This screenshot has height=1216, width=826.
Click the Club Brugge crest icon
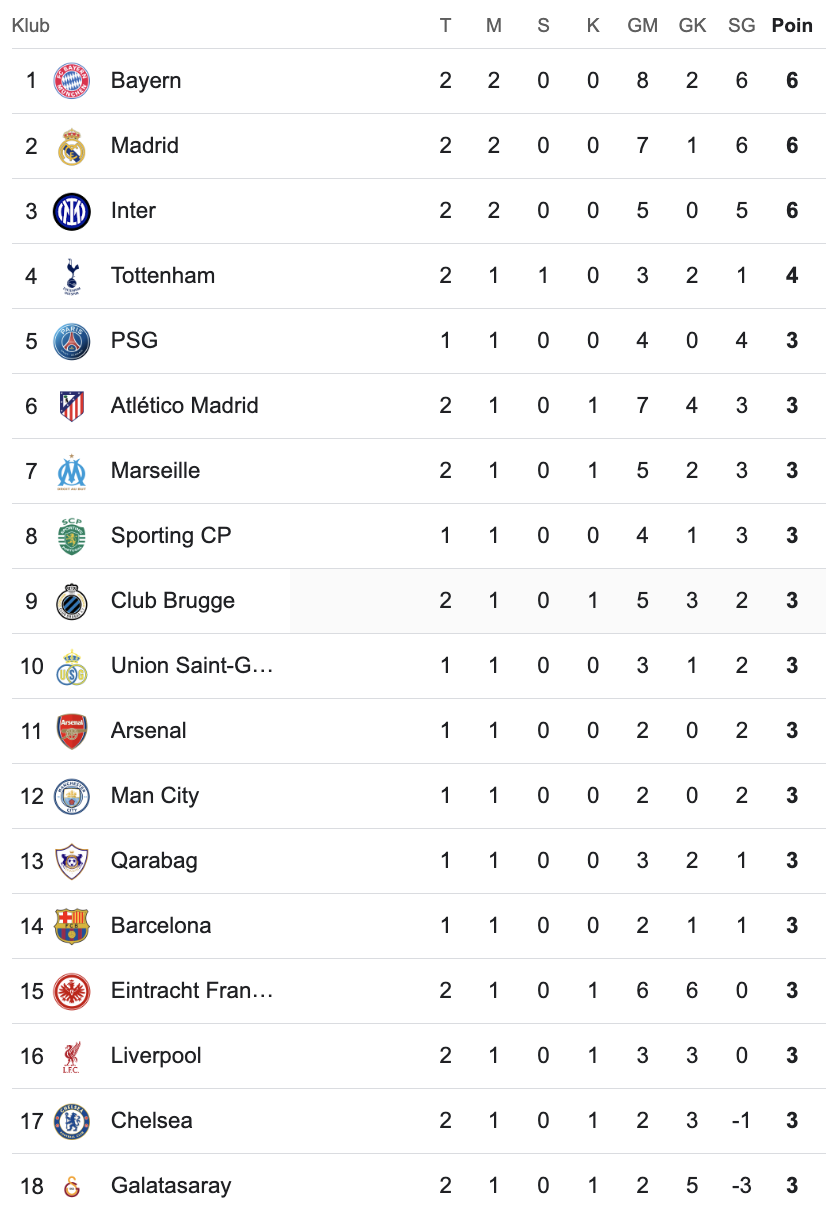click(72, 601)
